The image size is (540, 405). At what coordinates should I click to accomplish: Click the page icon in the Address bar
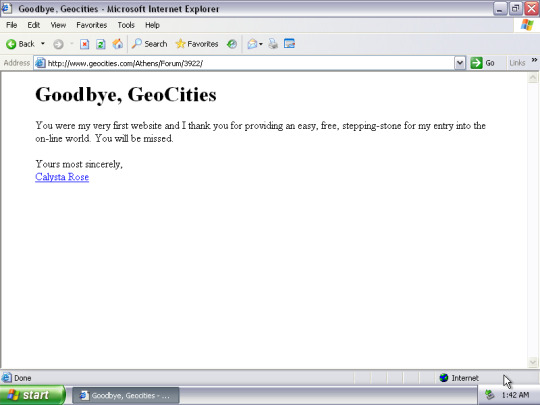(x=40, y=63)
